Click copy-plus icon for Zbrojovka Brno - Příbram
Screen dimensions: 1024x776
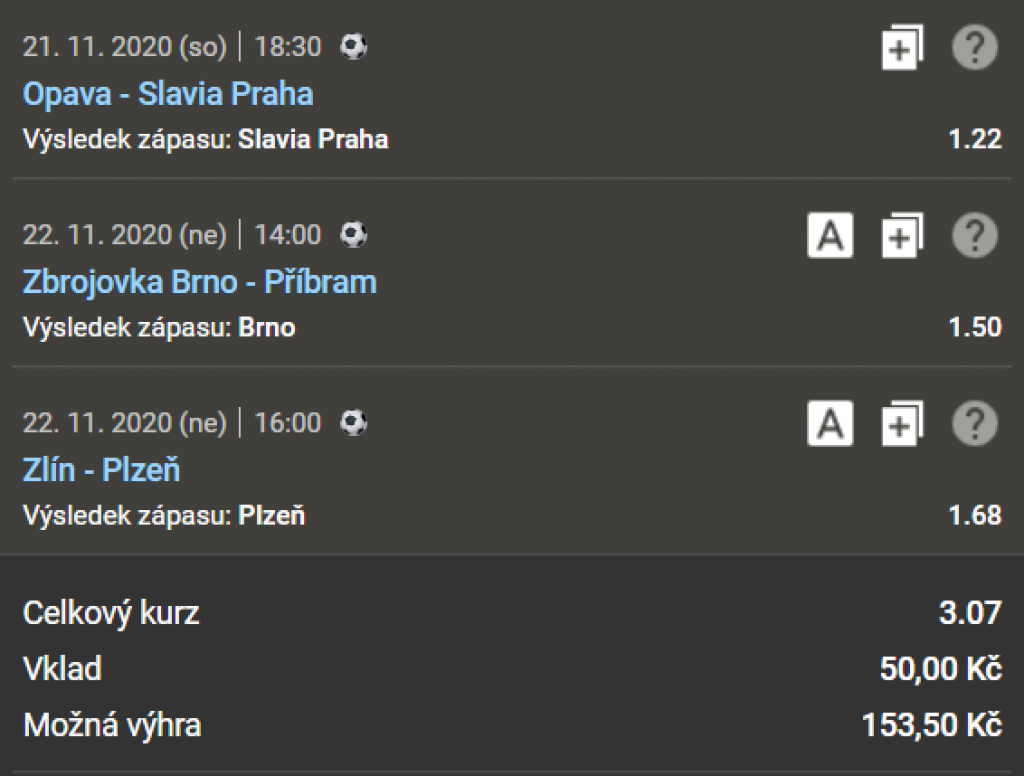point(902,236)
